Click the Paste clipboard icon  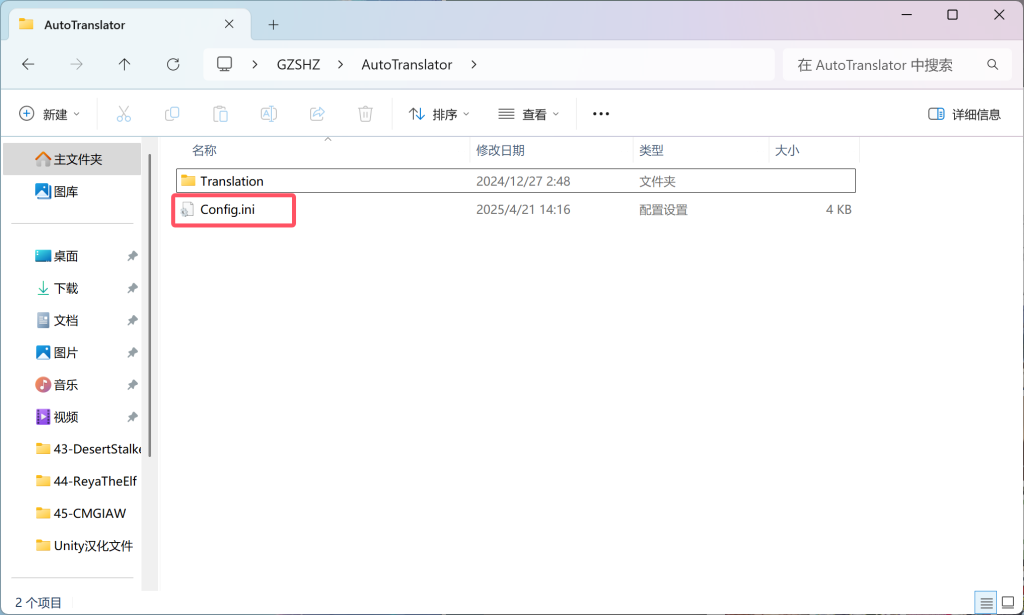[x=220, y=114]
